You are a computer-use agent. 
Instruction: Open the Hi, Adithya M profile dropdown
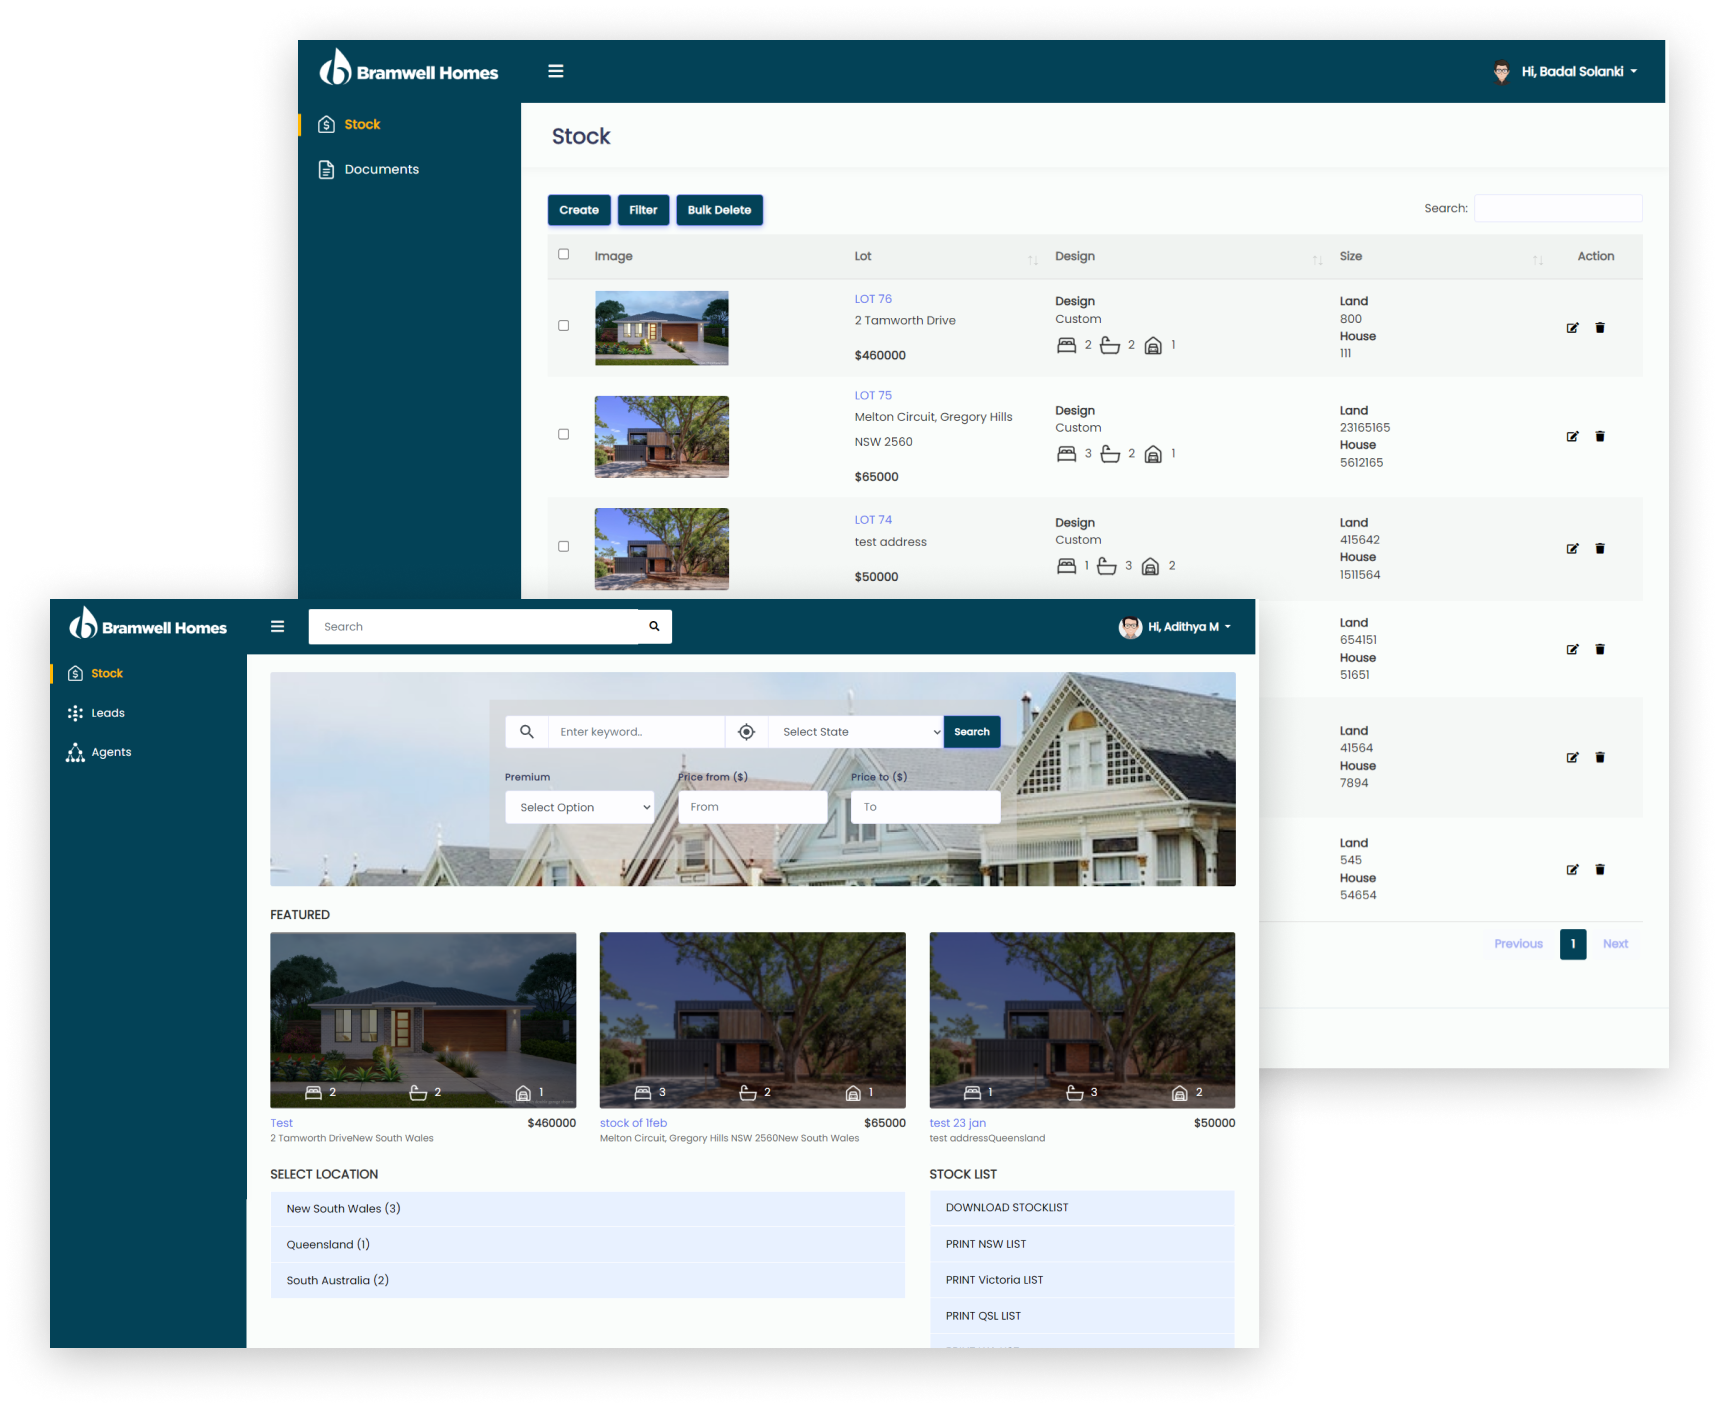click(x=1176, y=627)
